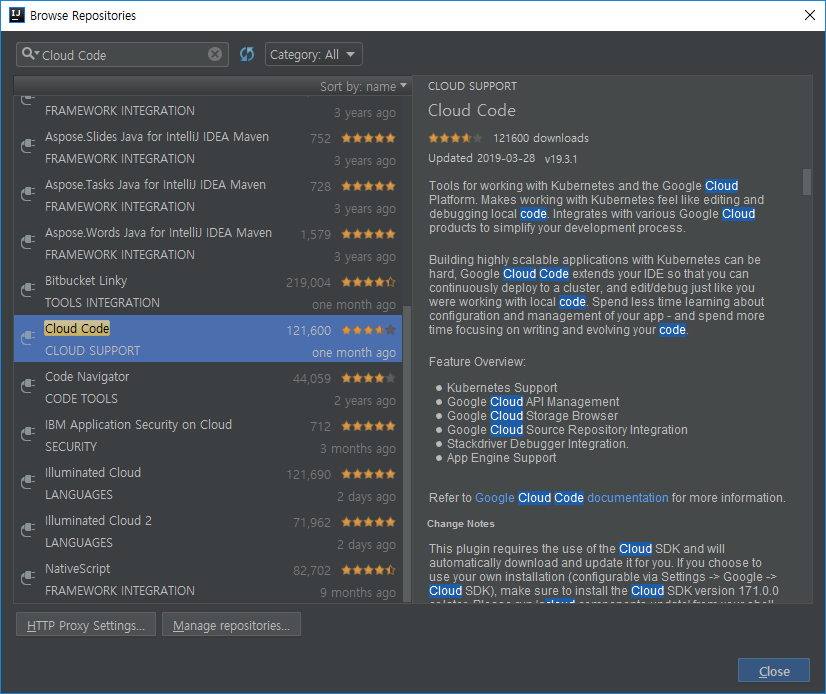Select the NativeScript plugin

coord(77,569)
